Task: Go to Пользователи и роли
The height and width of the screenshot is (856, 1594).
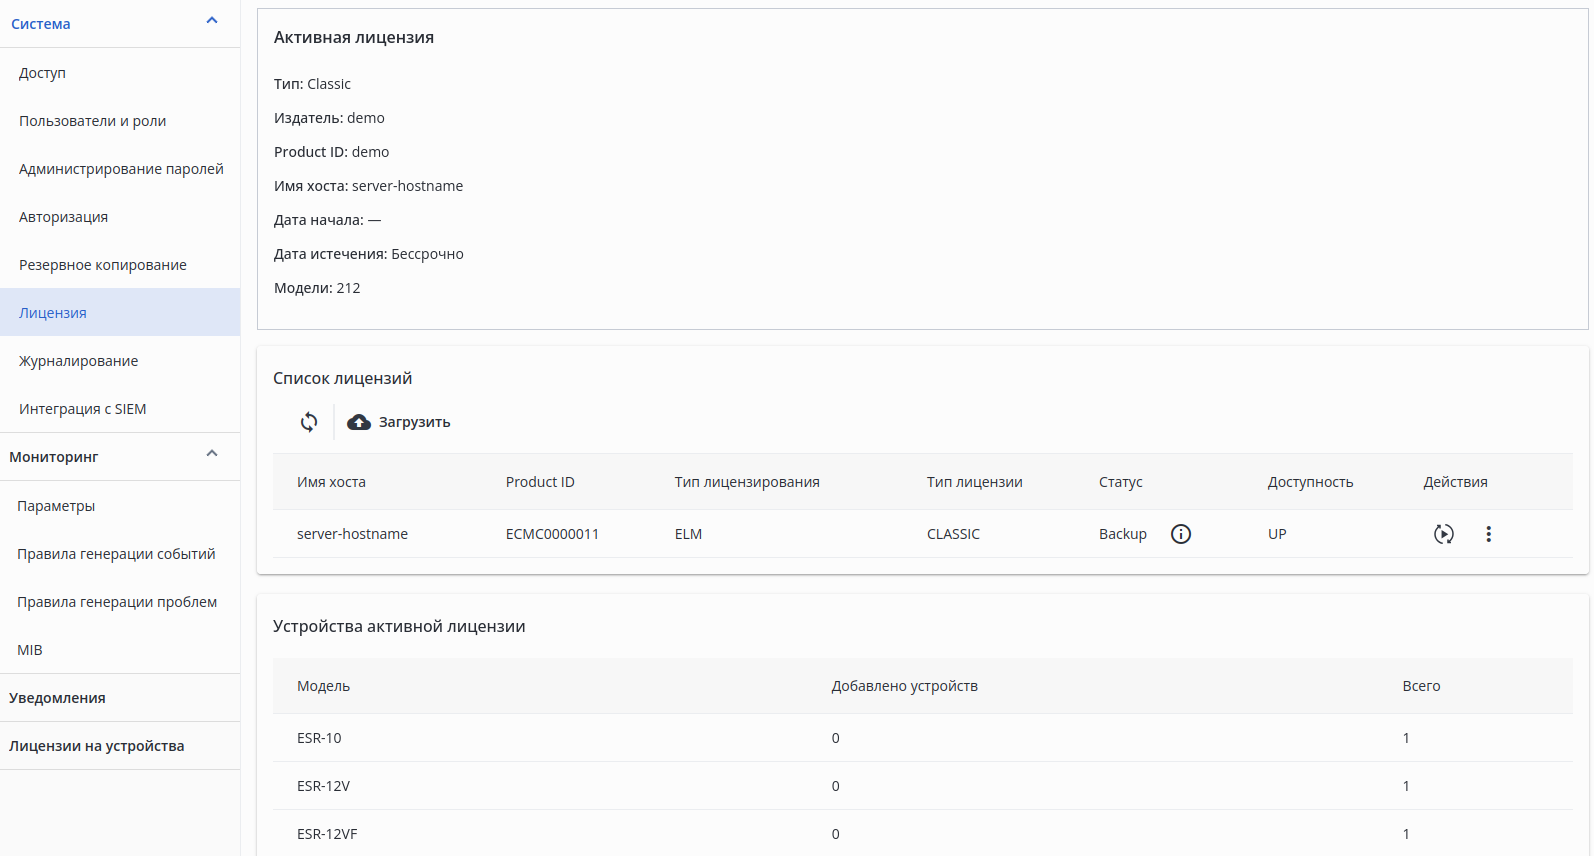Action: tap(92, 121)
